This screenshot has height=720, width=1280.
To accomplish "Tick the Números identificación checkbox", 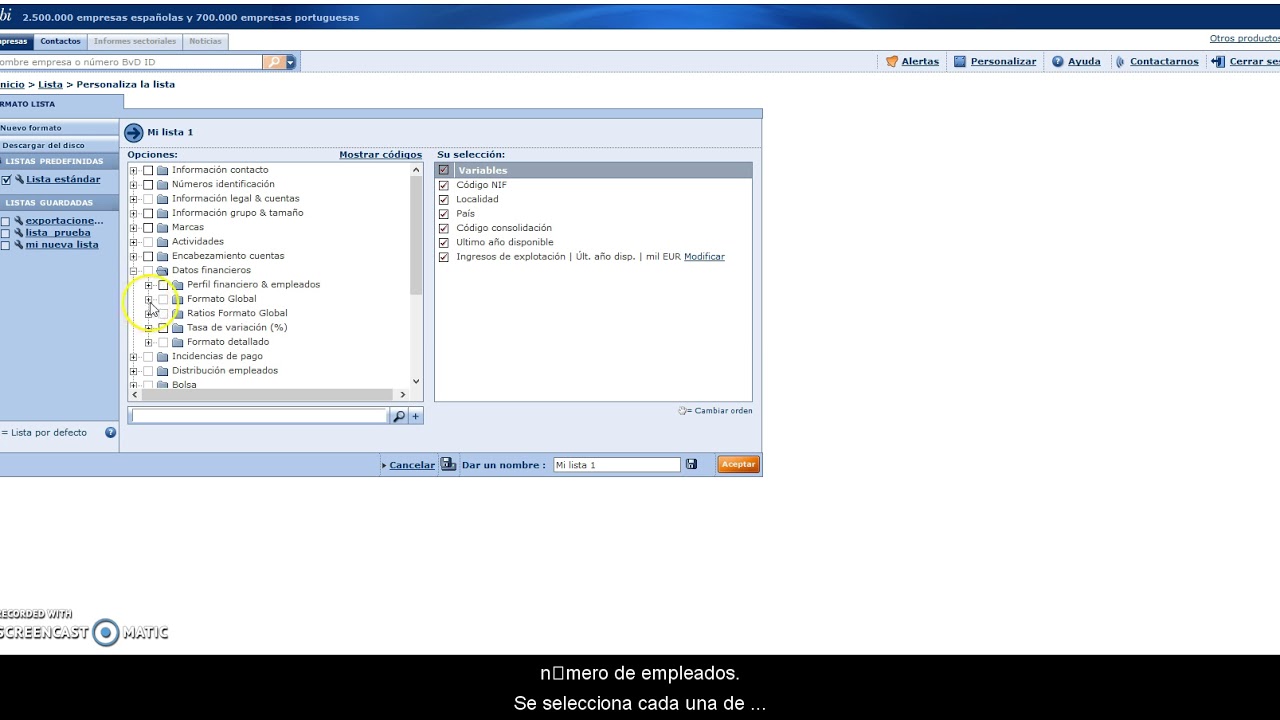I will click(148, 185).
